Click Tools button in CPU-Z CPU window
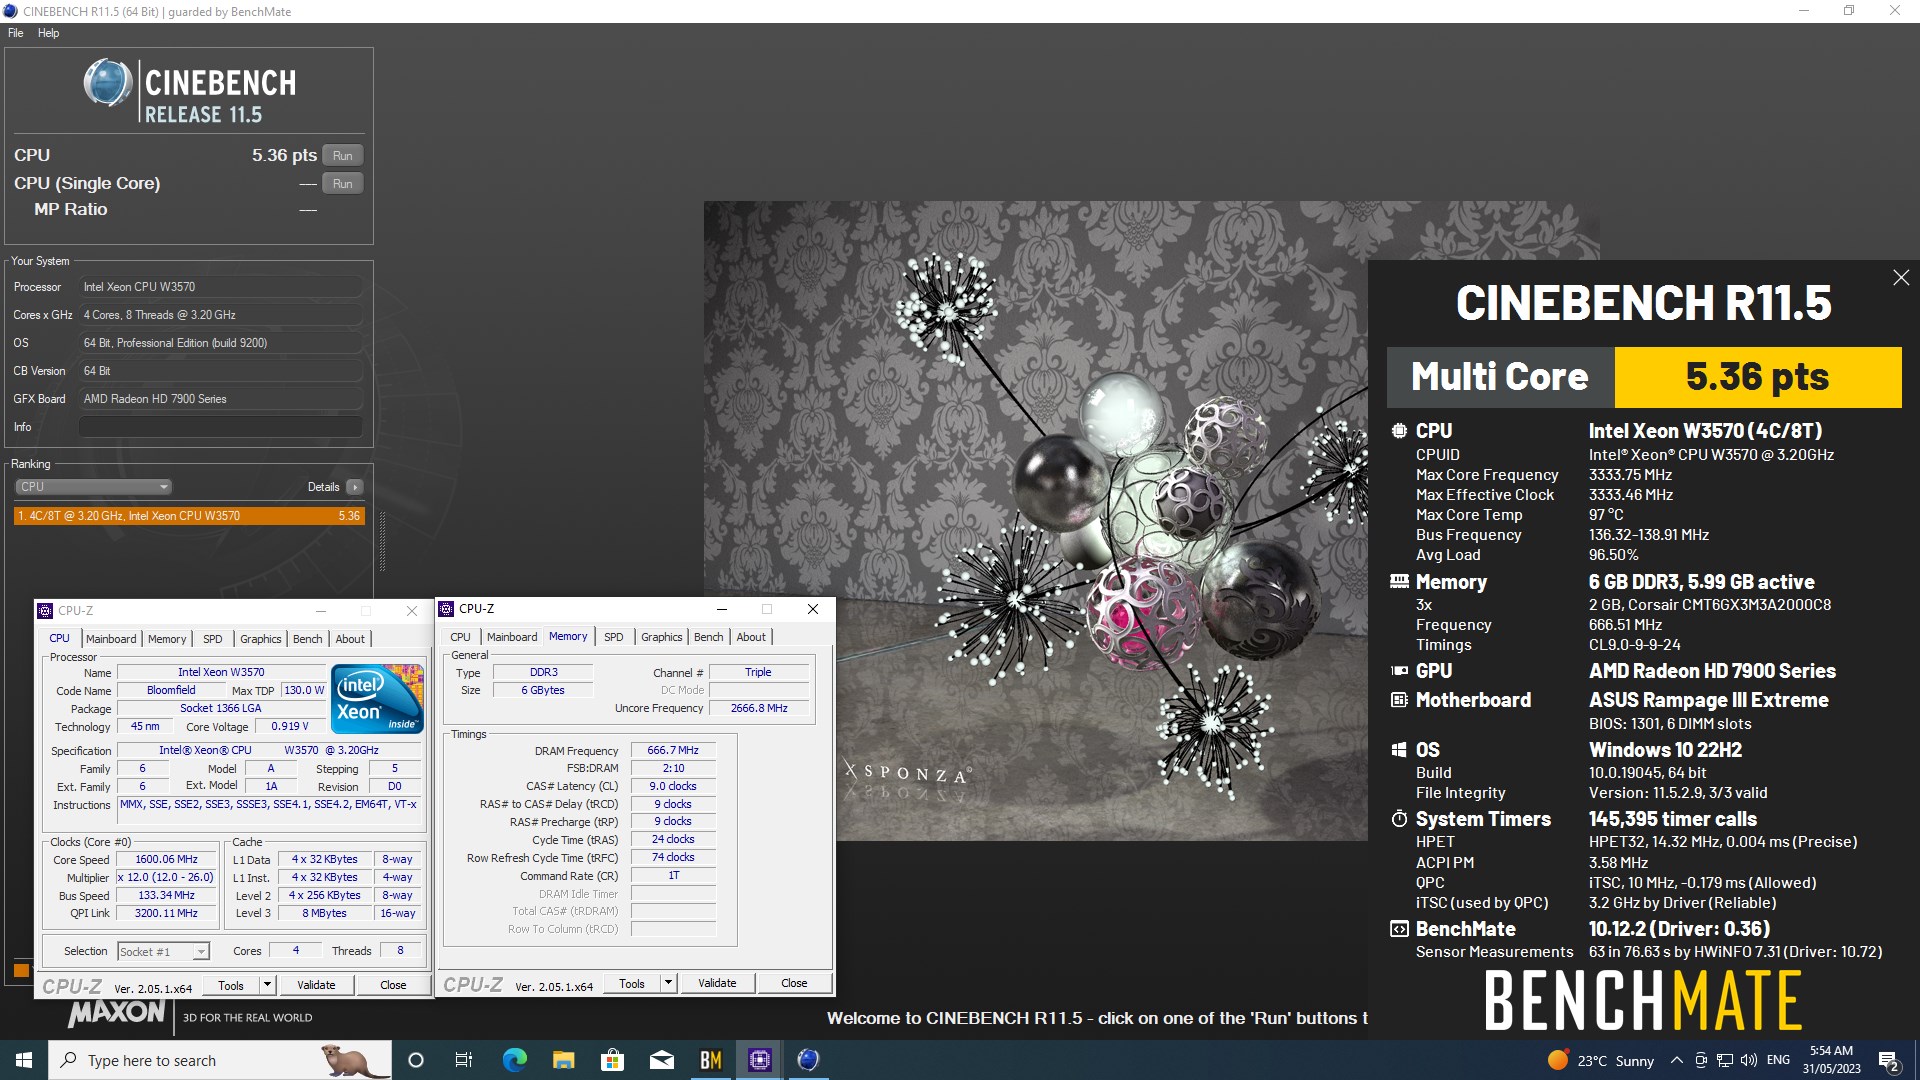Viewport: 1920px width, 1080px height. pos(231,985)
